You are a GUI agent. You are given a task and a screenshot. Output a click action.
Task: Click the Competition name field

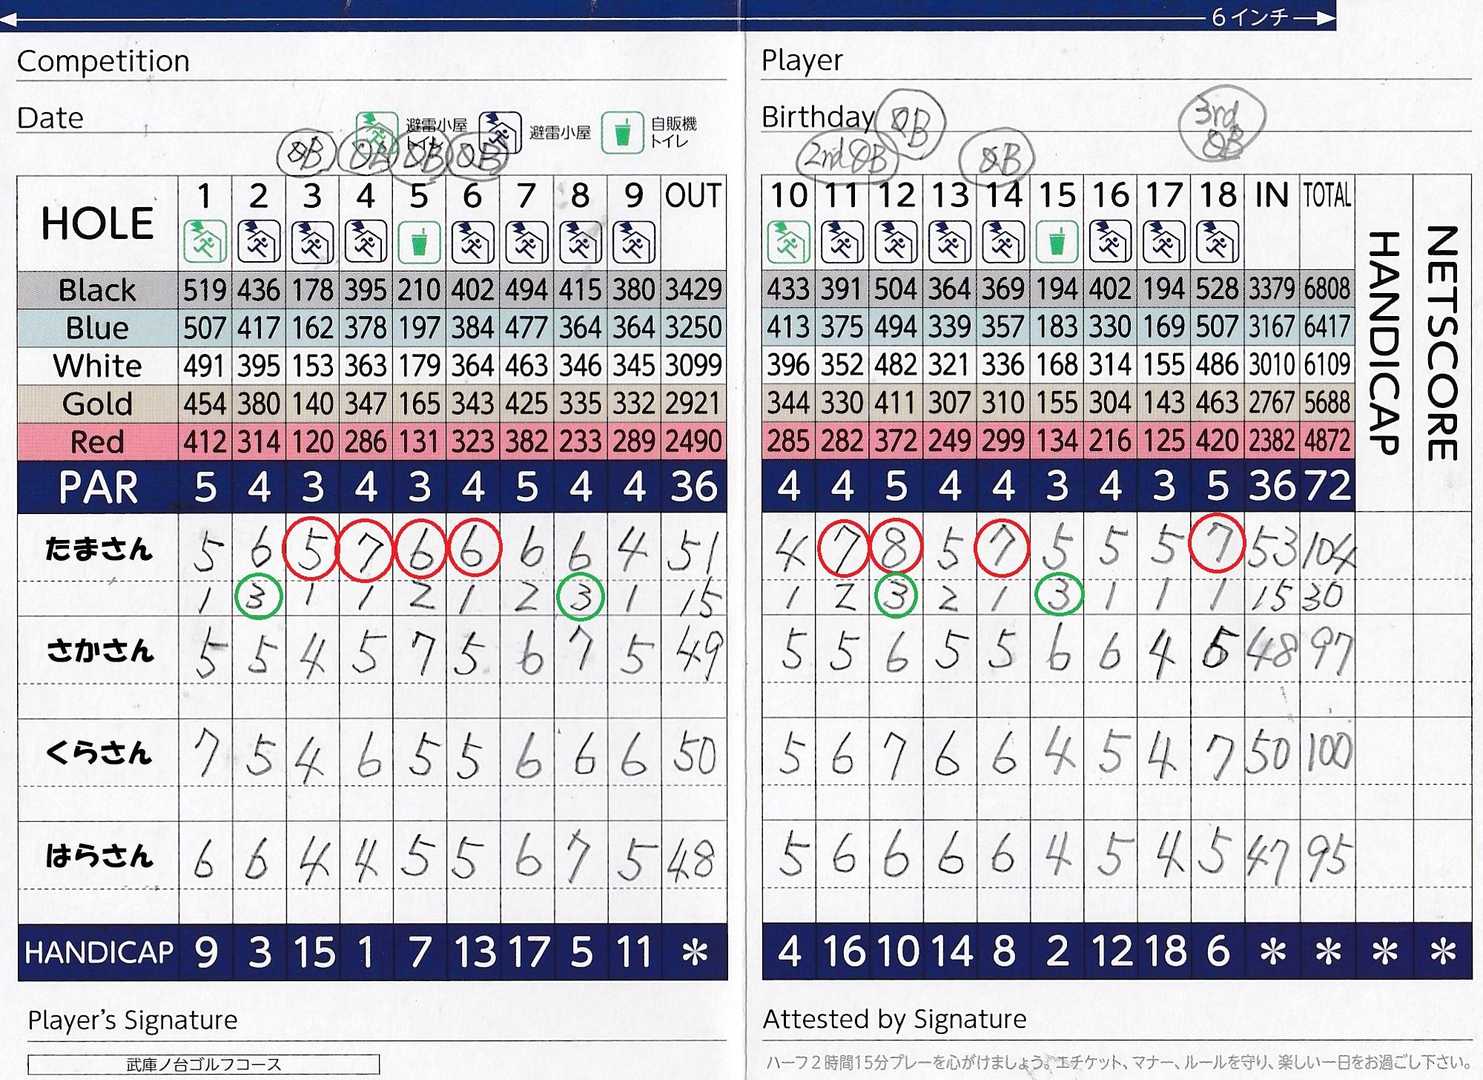click(x=450, y=62)
